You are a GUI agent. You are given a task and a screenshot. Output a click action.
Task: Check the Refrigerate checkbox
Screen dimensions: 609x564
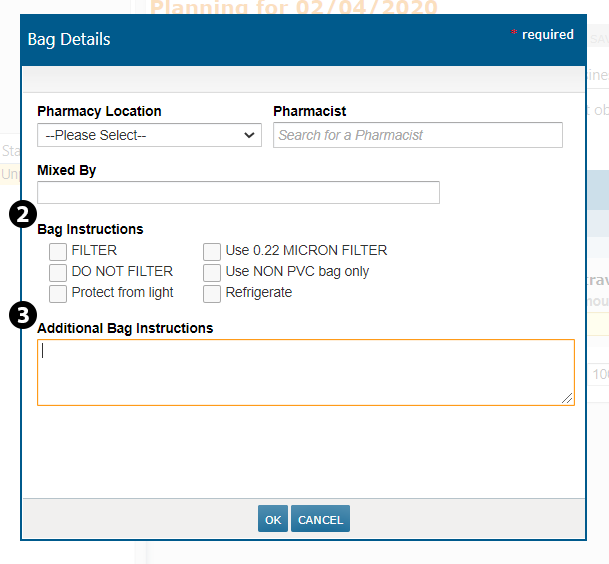[212, 293]
